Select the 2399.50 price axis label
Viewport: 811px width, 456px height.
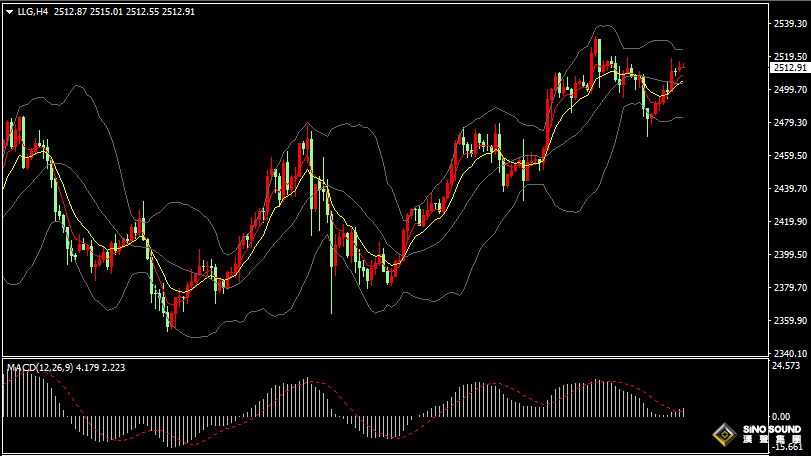789,255
